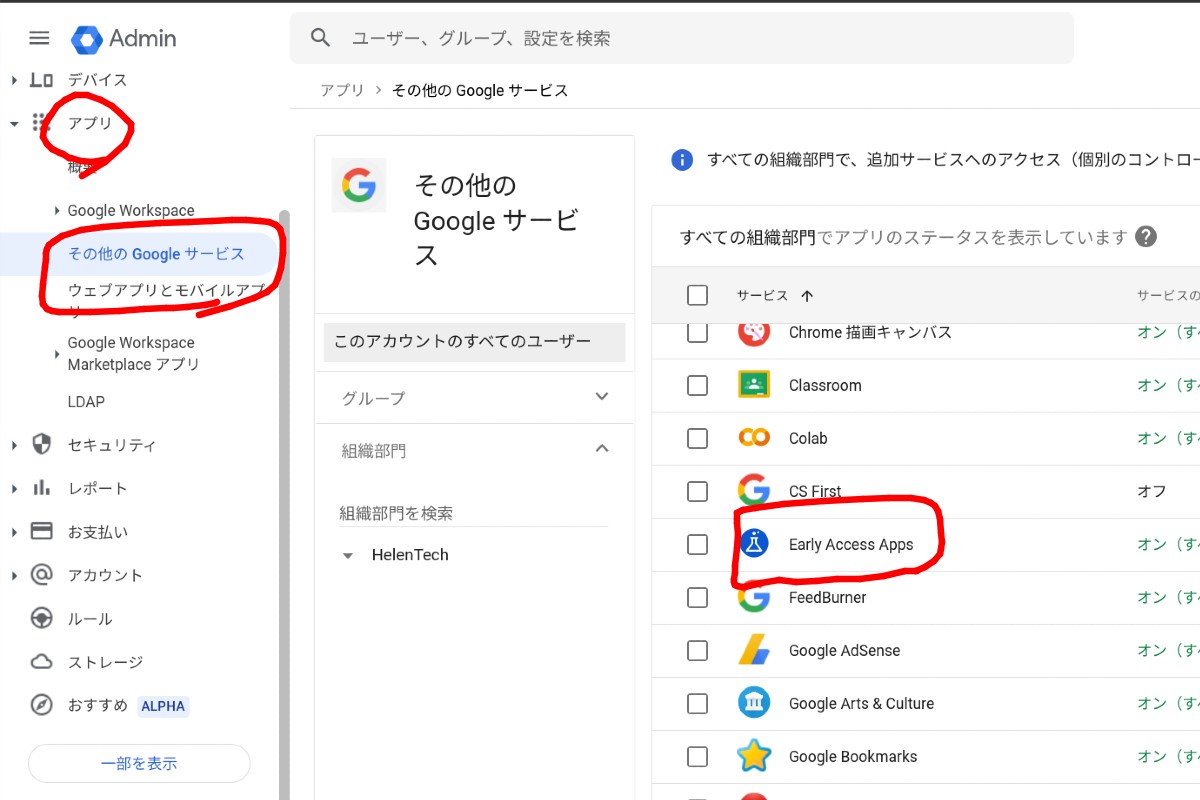The height and width of the screenshot is (800, 1200).
Task: Select the Google Arts & Culture icon
Action: 753,703
